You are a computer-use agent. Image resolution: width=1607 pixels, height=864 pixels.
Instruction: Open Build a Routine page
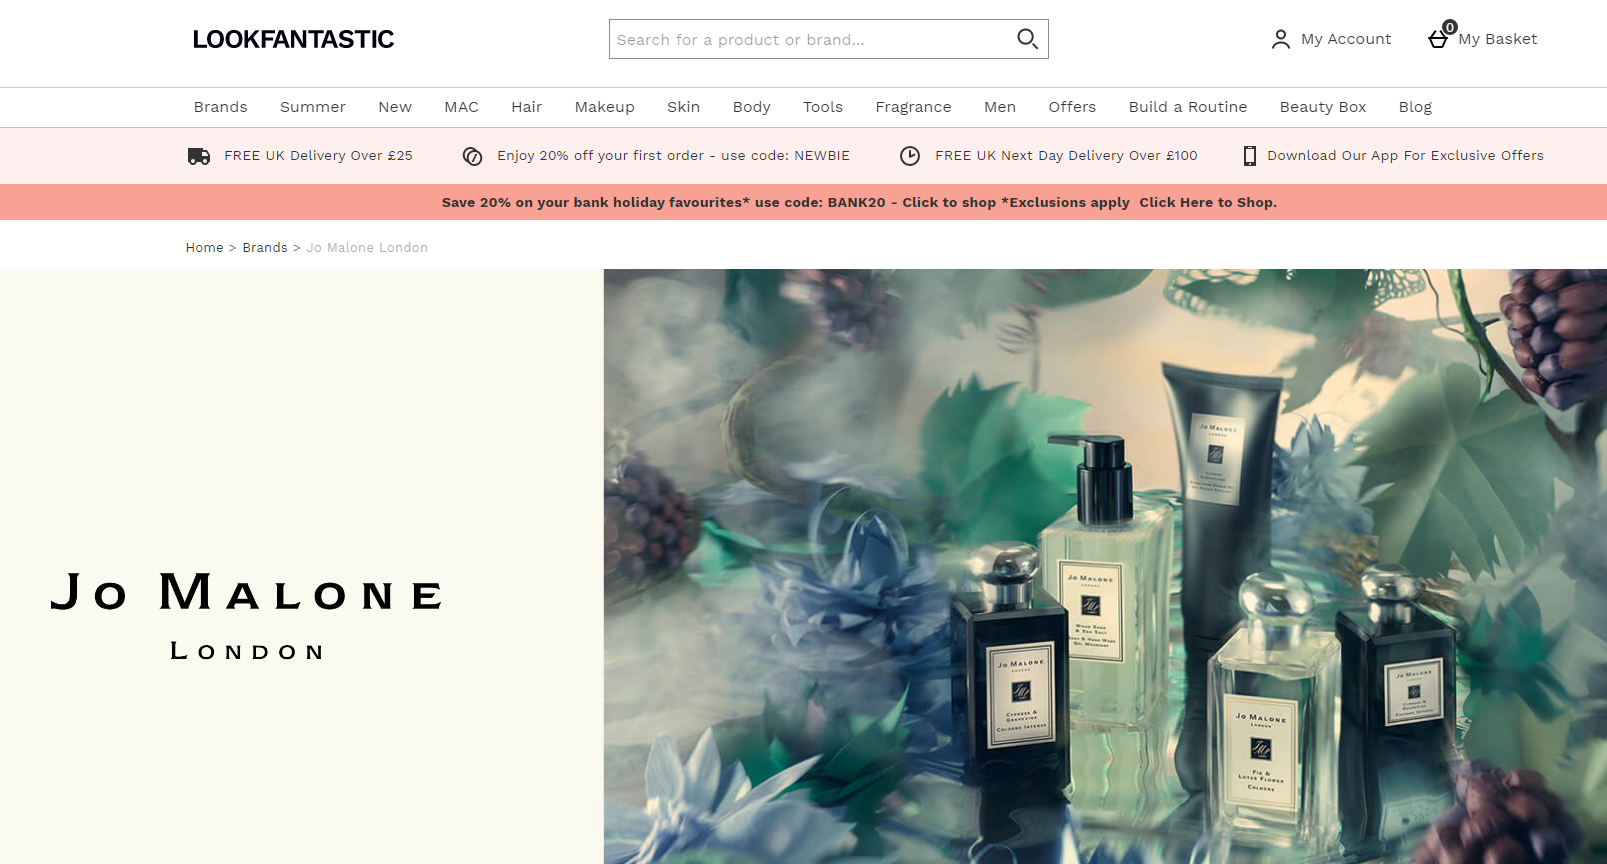[x=1187, y=107]
